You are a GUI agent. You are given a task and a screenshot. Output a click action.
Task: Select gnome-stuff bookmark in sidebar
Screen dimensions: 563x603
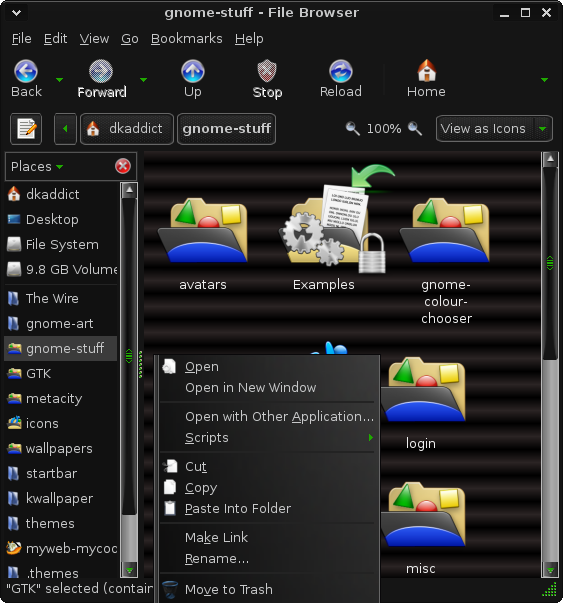pyautogui.click(x=62, y=348)
